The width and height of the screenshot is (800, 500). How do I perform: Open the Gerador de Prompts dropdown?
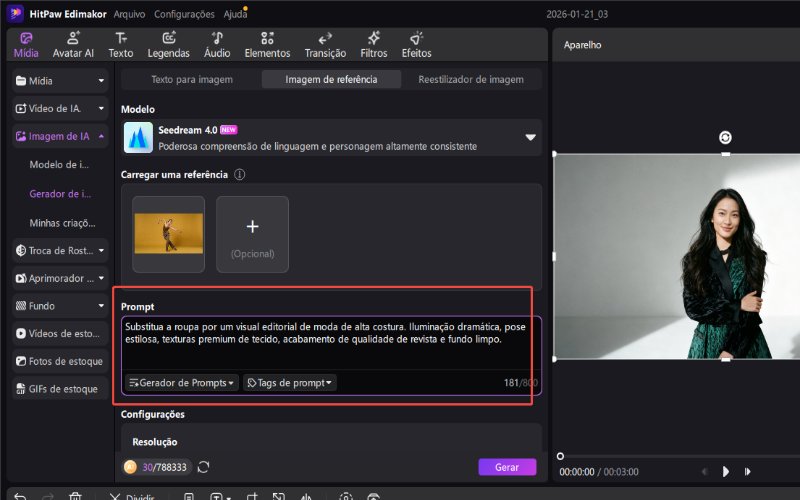tap(182, 383)
